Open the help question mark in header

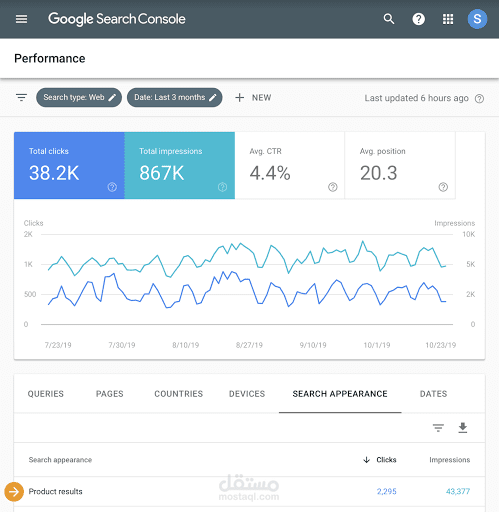click(418, 19)
